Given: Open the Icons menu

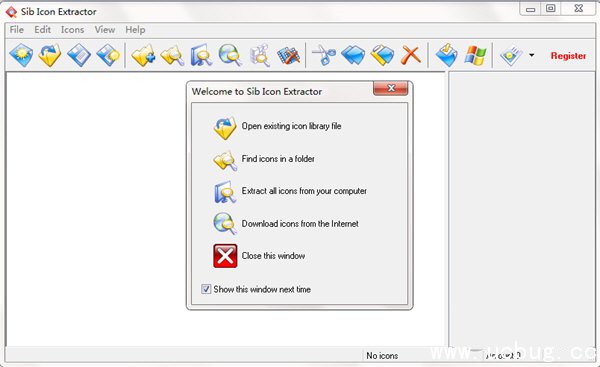Looking at the screenshot, I should point(72,30).
